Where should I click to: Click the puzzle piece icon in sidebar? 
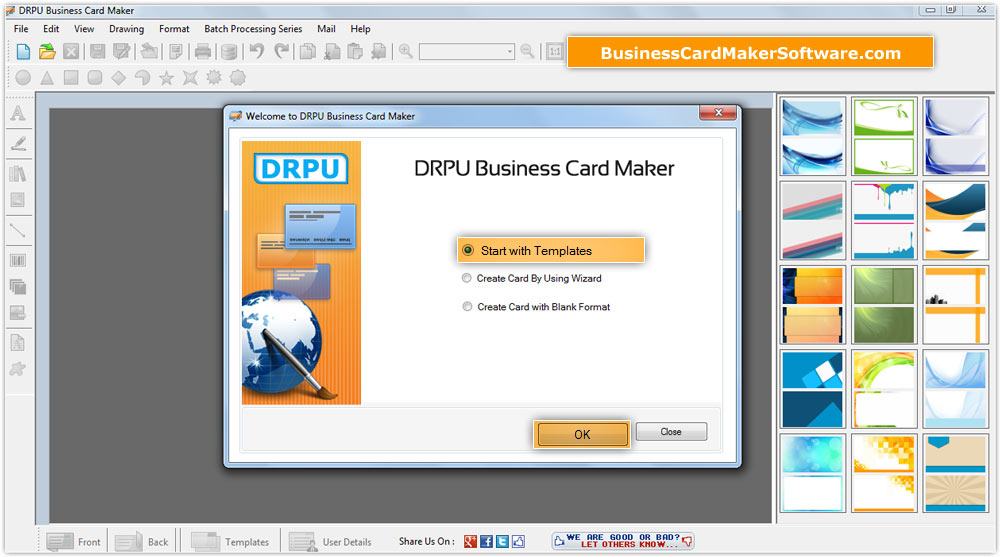(18, 369)
